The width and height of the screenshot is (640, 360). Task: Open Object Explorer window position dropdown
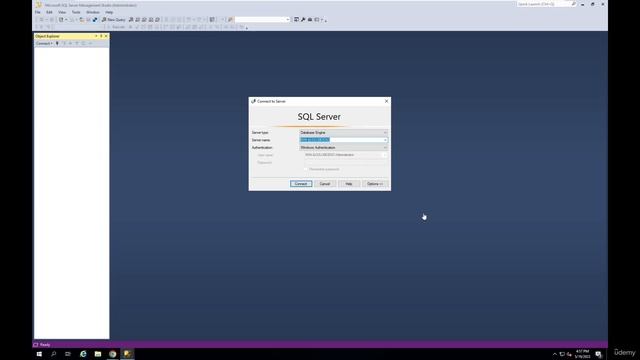96,36
